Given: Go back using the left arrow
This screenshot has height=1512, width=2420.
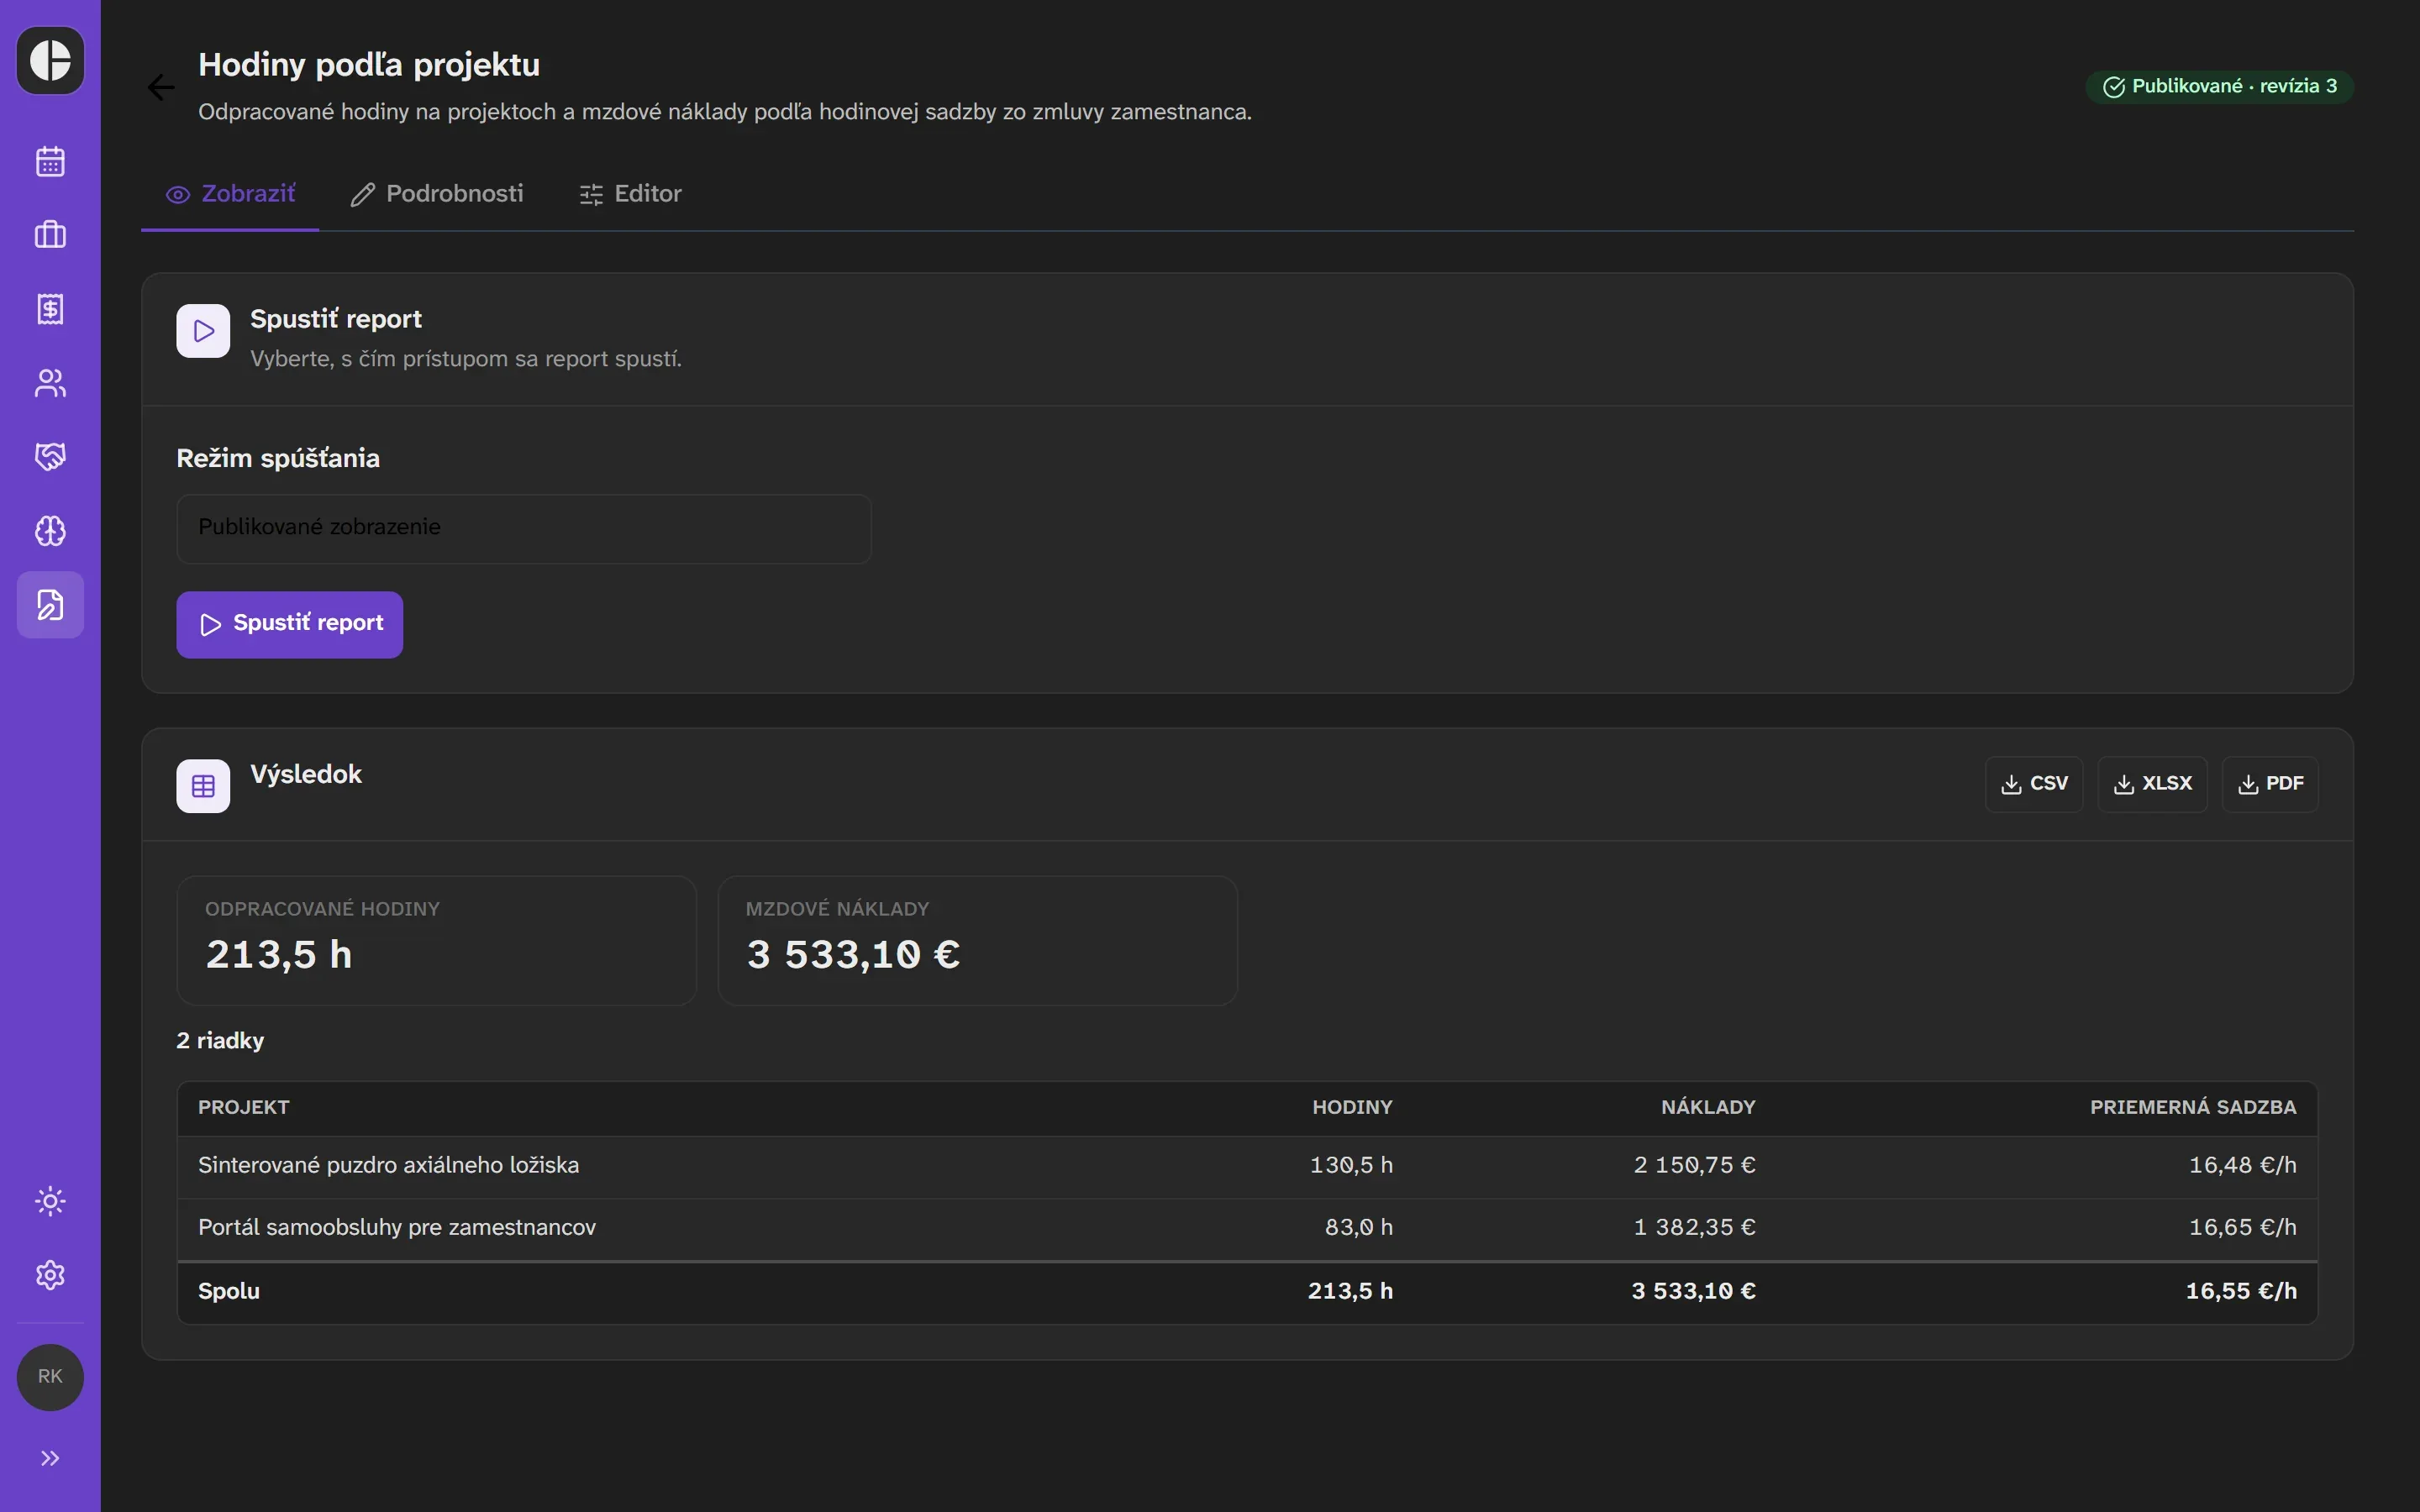Looking at the screenshot, I should tap(161, 88).
